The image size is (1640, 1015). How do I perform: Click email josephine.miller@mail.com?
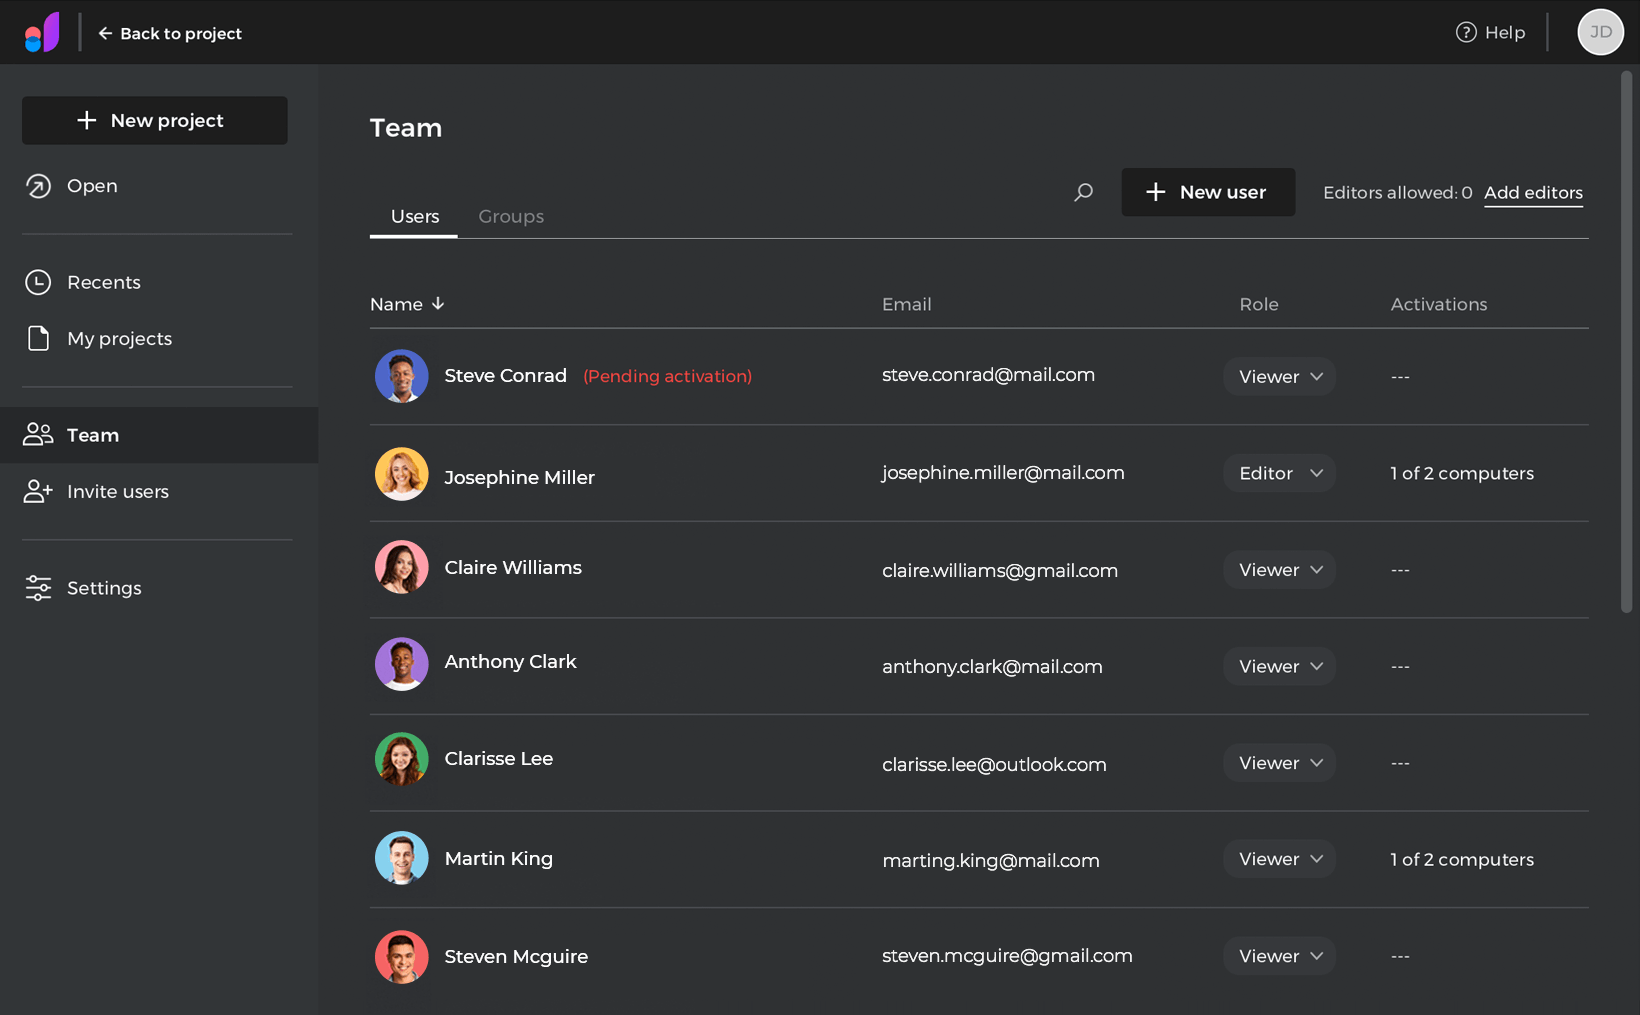point(1003,473)
